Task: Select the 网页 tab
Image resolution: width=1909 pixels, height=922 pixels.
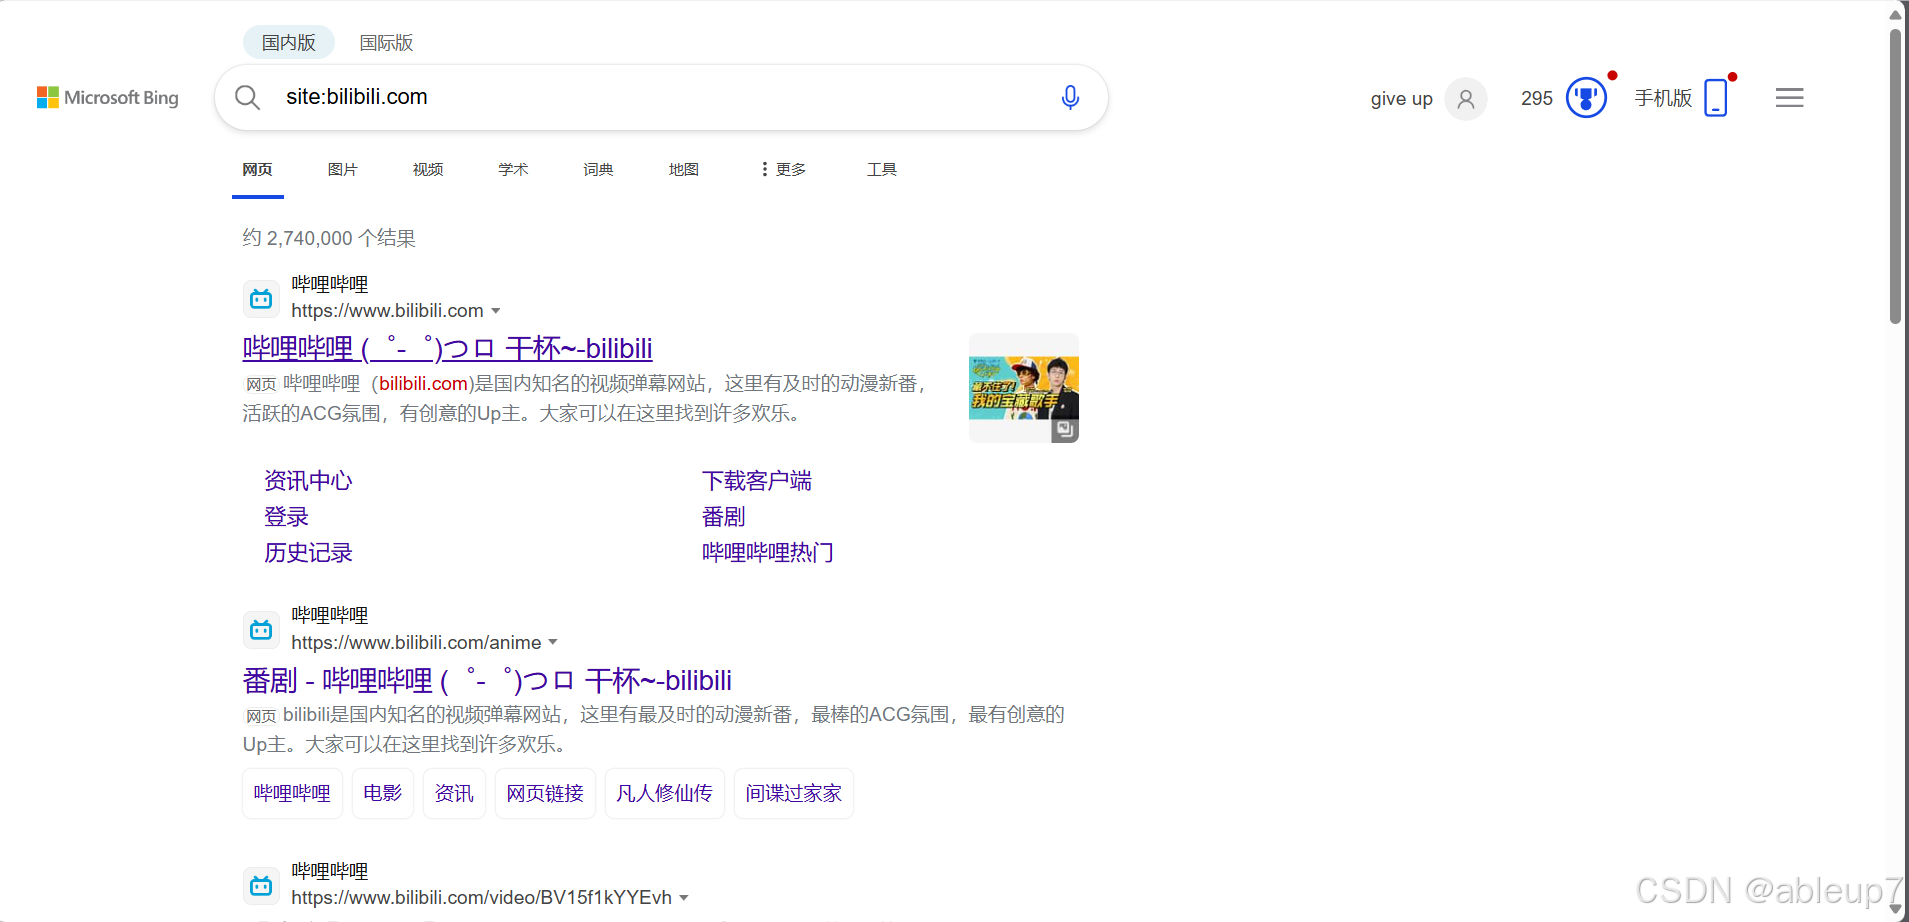Action: pos(257,170)
